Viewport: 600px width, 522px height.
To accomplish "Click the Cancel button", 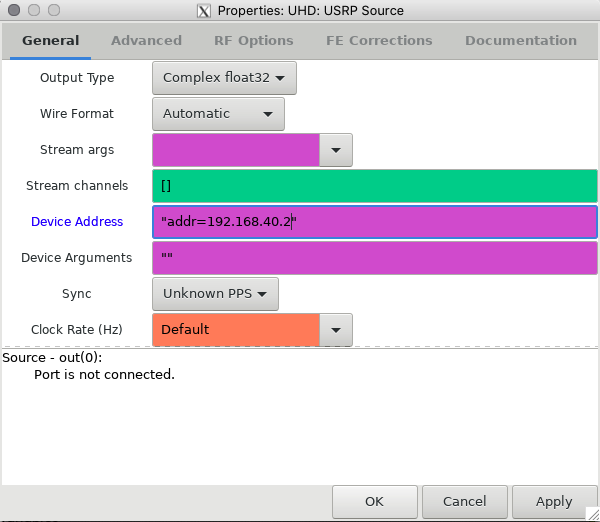I will 465,501.
